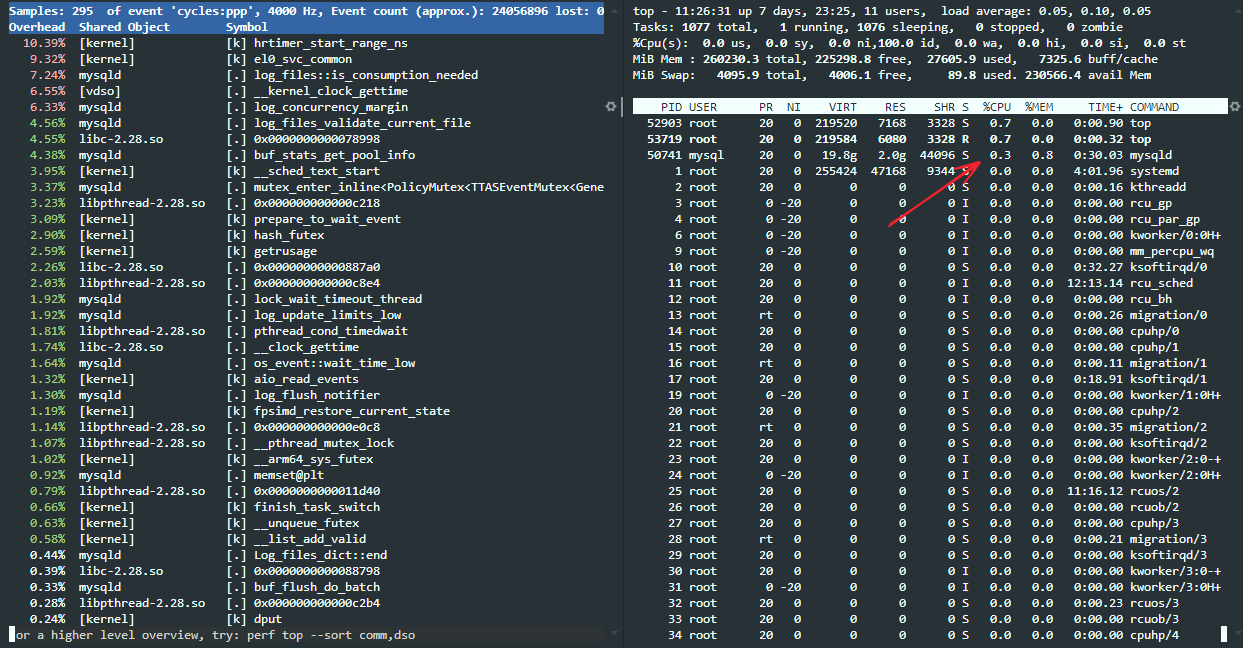Click the PID column header in top
Screen dimensions: 1243x648
click(x=671, y=107)
